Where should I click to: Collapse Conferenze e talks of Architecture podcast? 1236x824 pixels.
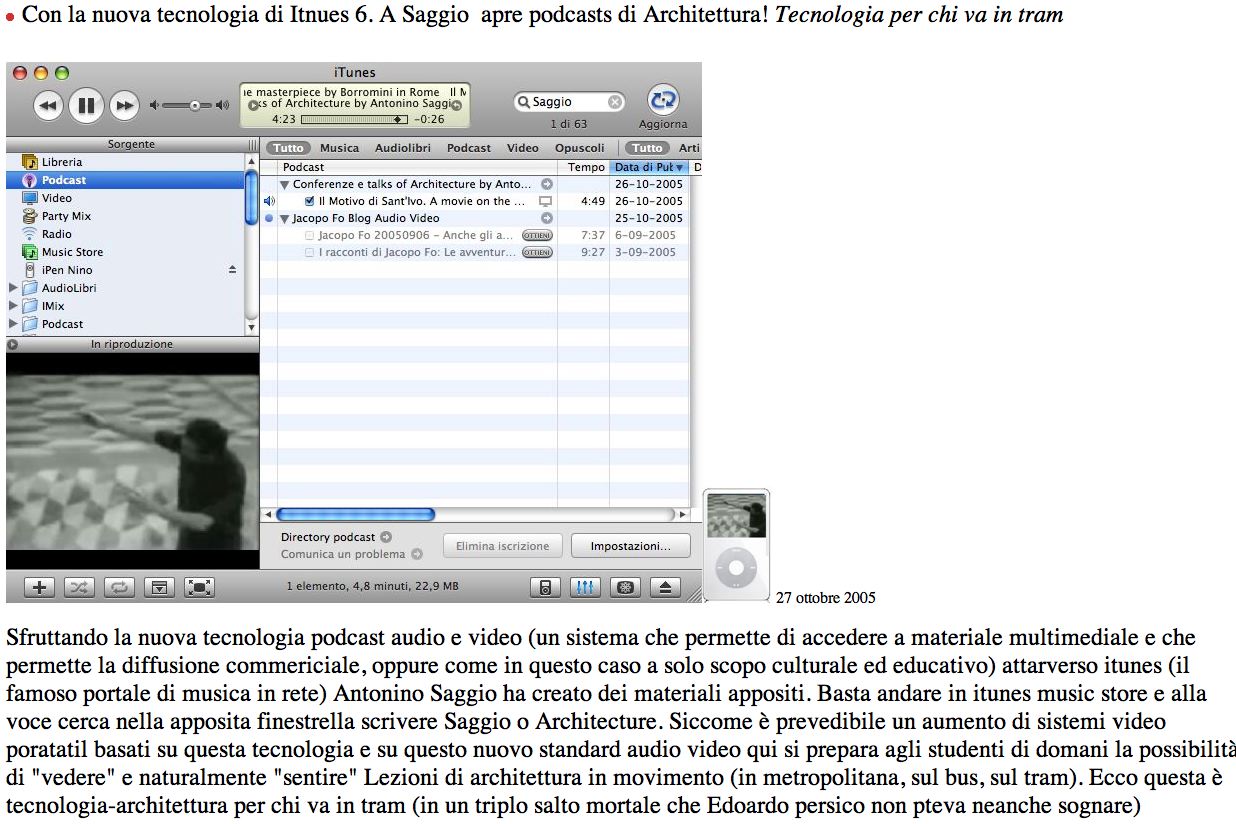point(285,185)
